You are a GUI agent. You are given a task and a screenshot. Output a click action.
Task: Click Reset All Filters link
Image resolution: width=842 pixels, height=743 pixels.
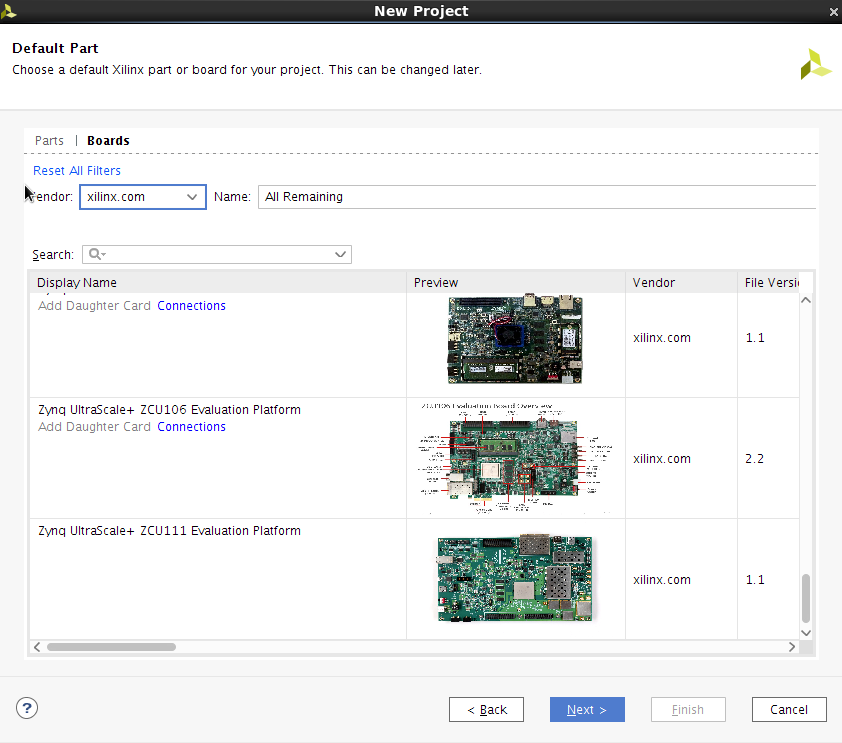[77, 171]
